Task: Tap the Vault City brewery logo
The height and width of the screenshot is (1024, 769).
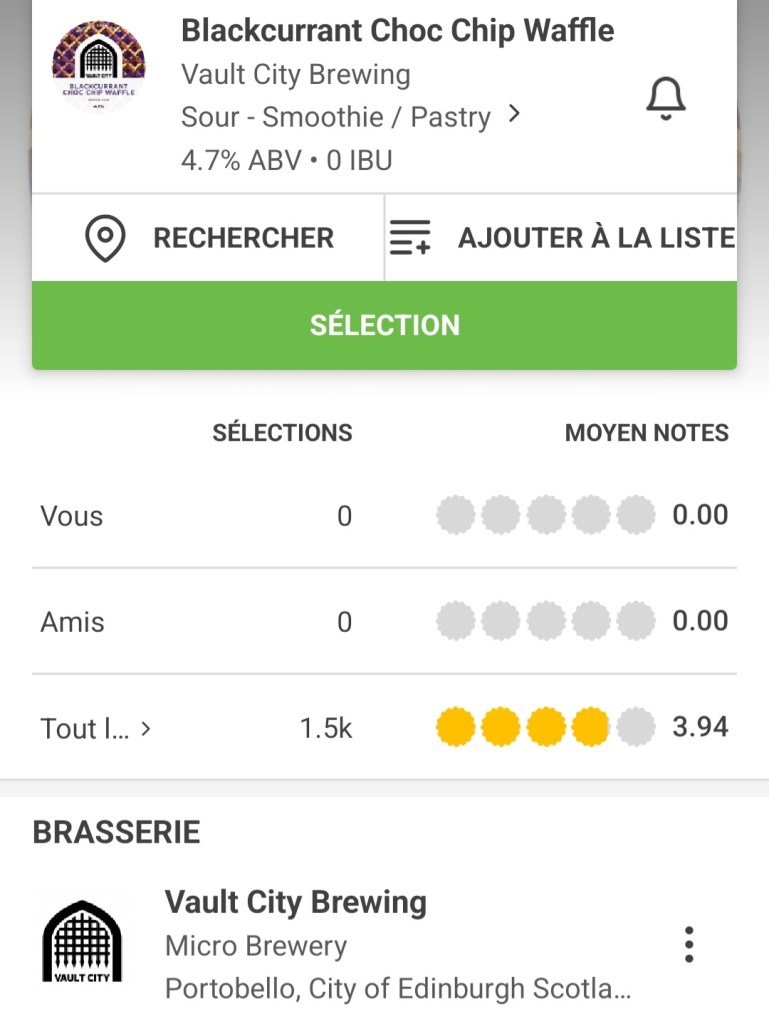Action: pos(82,942)
